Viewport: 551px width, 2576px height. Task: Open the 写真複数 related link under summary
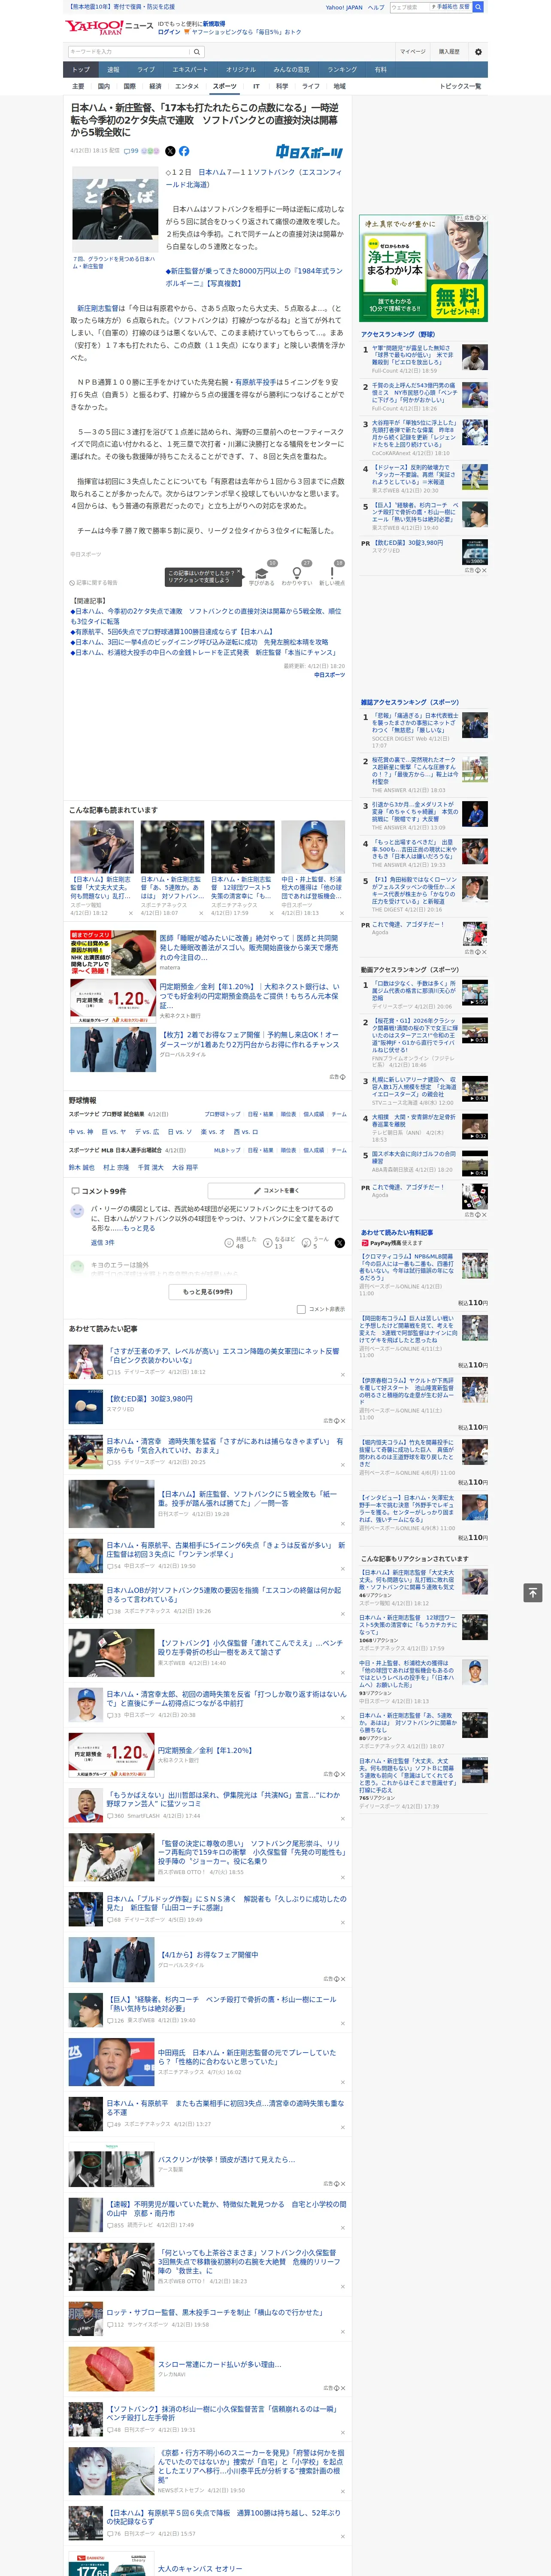click(x=254, y=276)
